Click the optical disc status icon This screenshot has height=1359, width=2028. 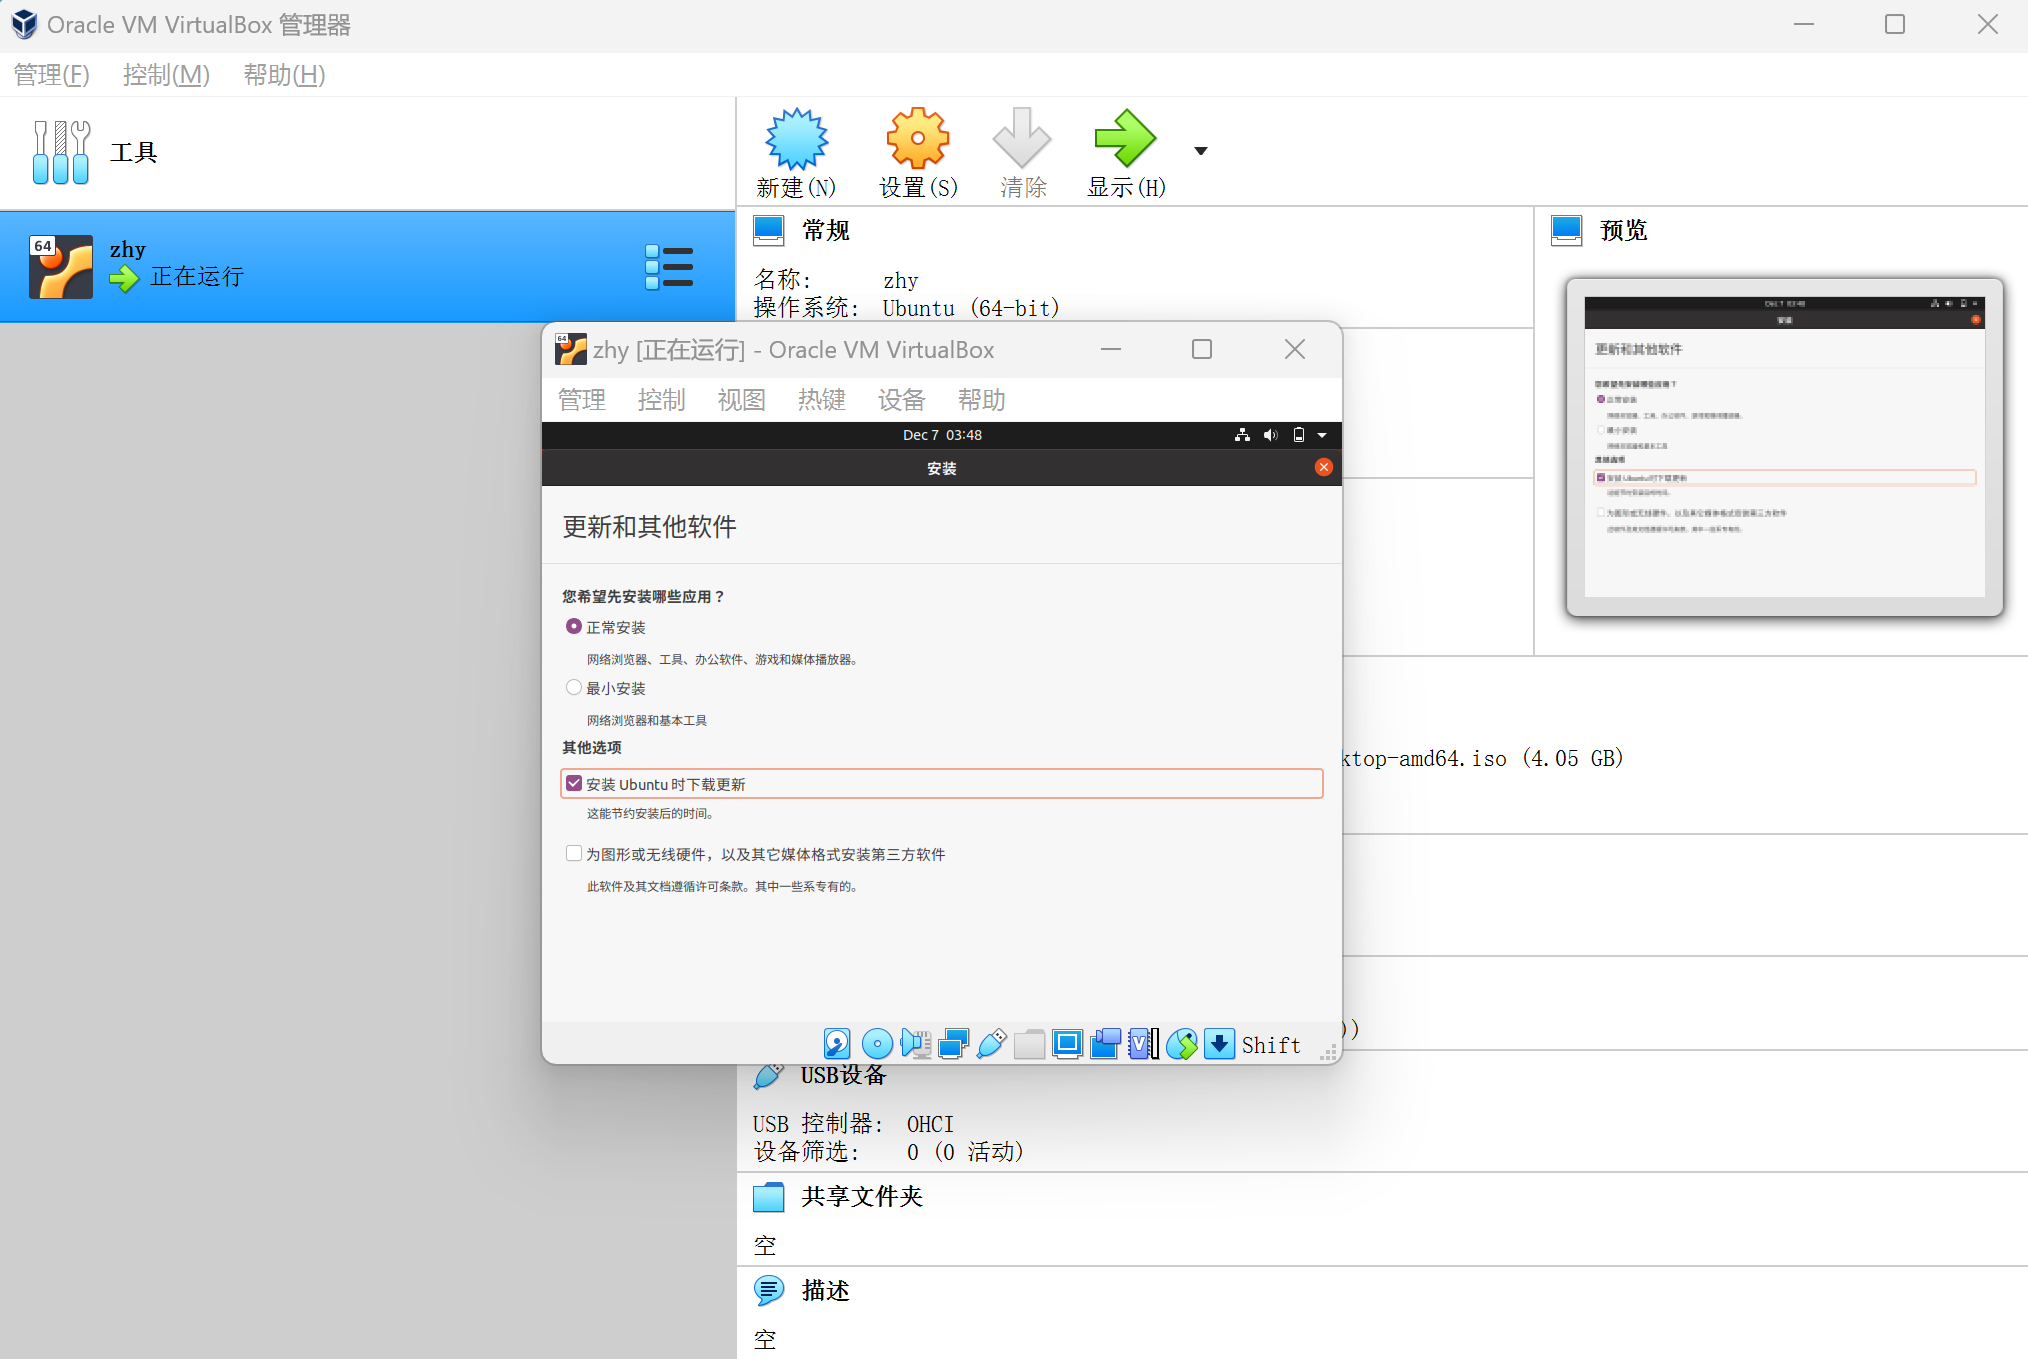coord(877,1044)
